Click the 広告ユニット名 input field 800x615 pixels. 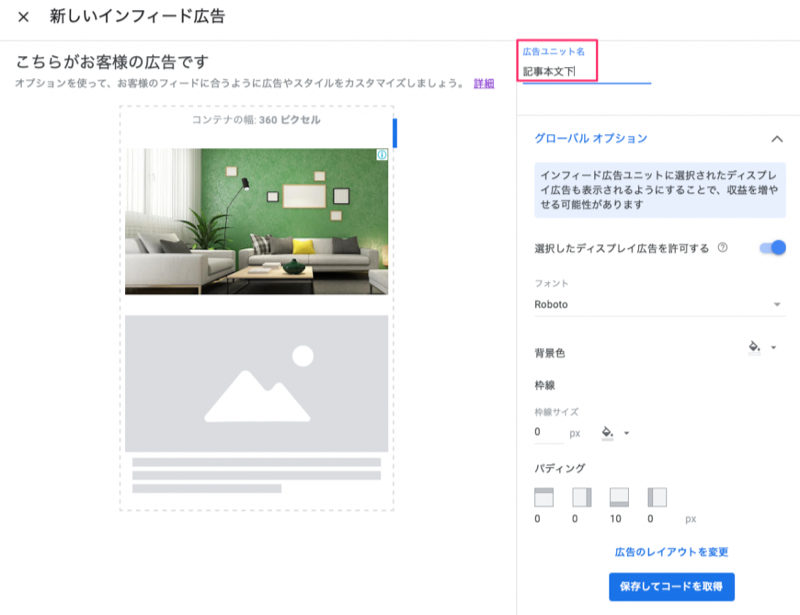tap(587, 71)
